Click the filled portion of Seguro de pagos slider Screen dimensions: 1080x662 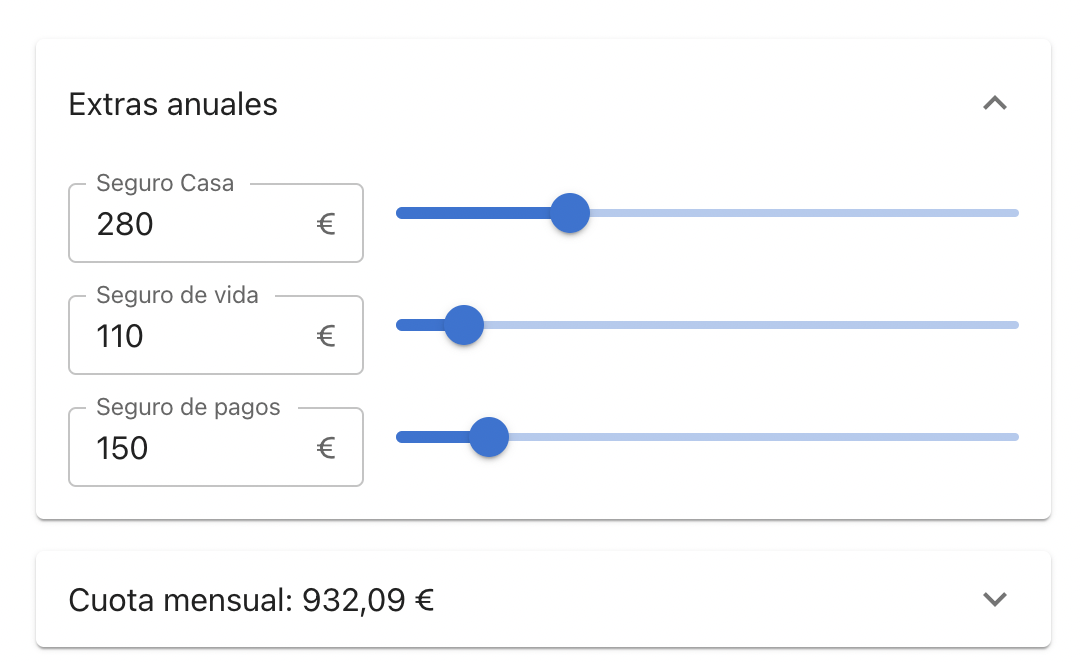point(430,437)
